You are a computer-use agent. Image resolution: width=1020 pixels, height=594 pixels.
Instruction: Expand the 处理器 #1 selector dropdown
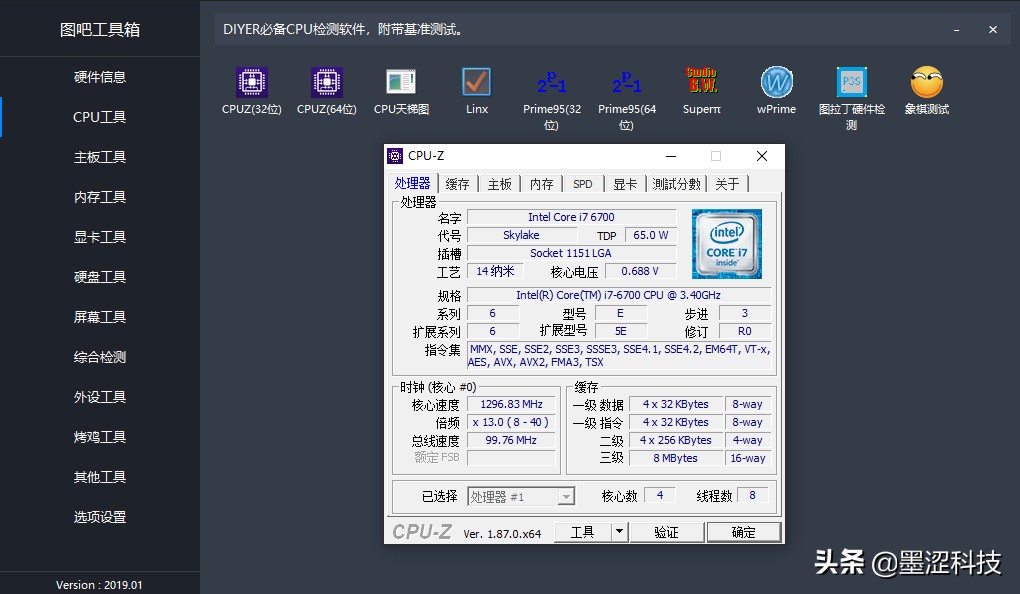pyautogui.click(x=566, y=496)
